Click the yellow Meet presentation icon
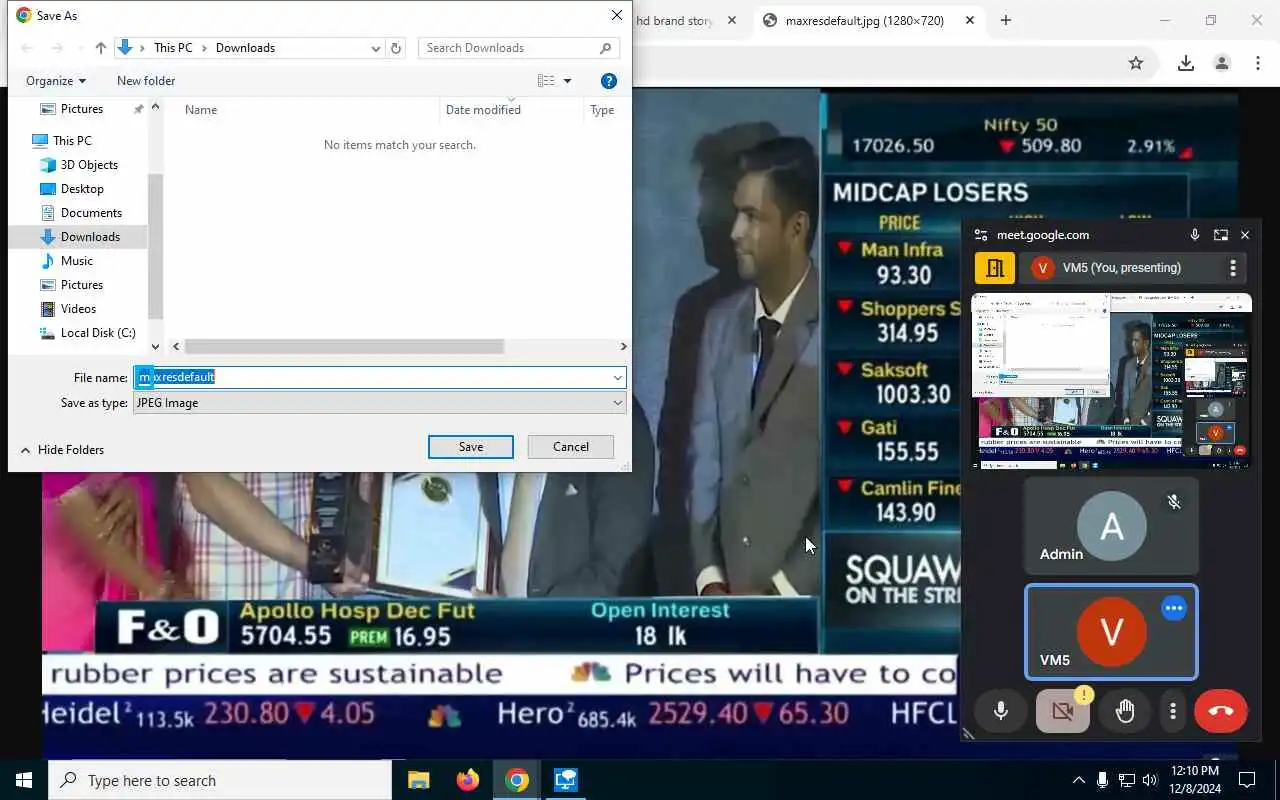The image size is (1280, 800). pos(995,268)
